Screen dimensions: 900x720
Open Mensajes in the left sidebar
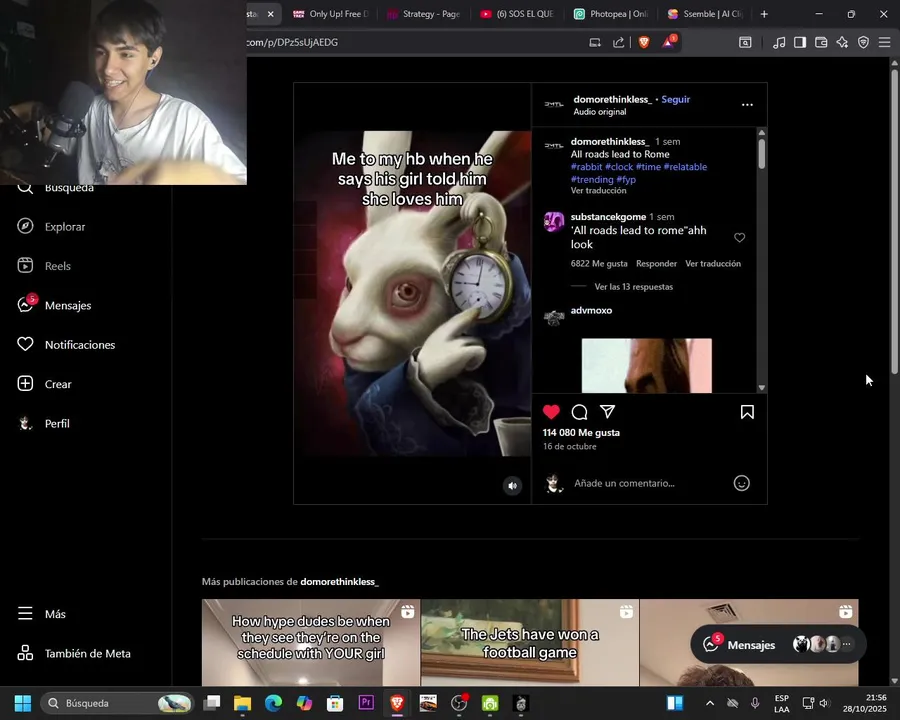point(55,305)
